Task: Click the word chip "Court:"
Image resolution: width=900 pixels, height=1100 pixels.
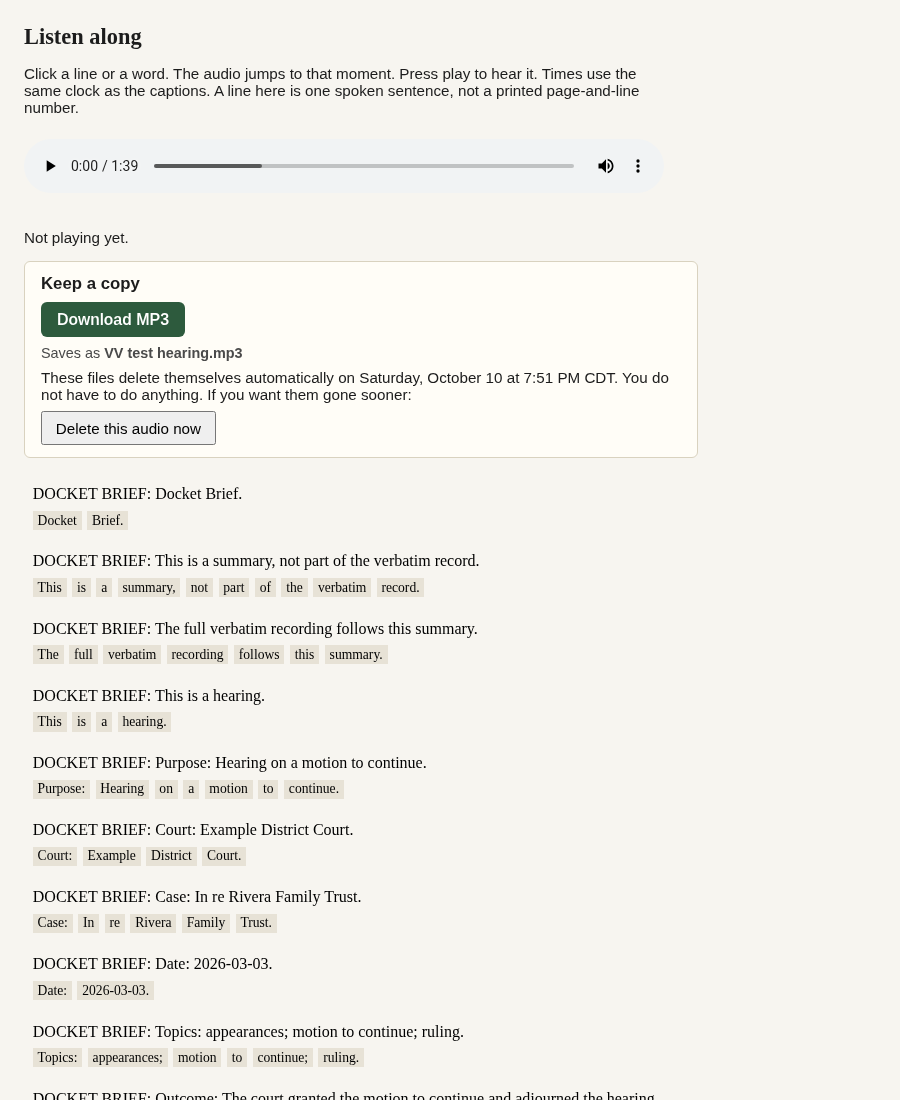Action: point(55,856)
